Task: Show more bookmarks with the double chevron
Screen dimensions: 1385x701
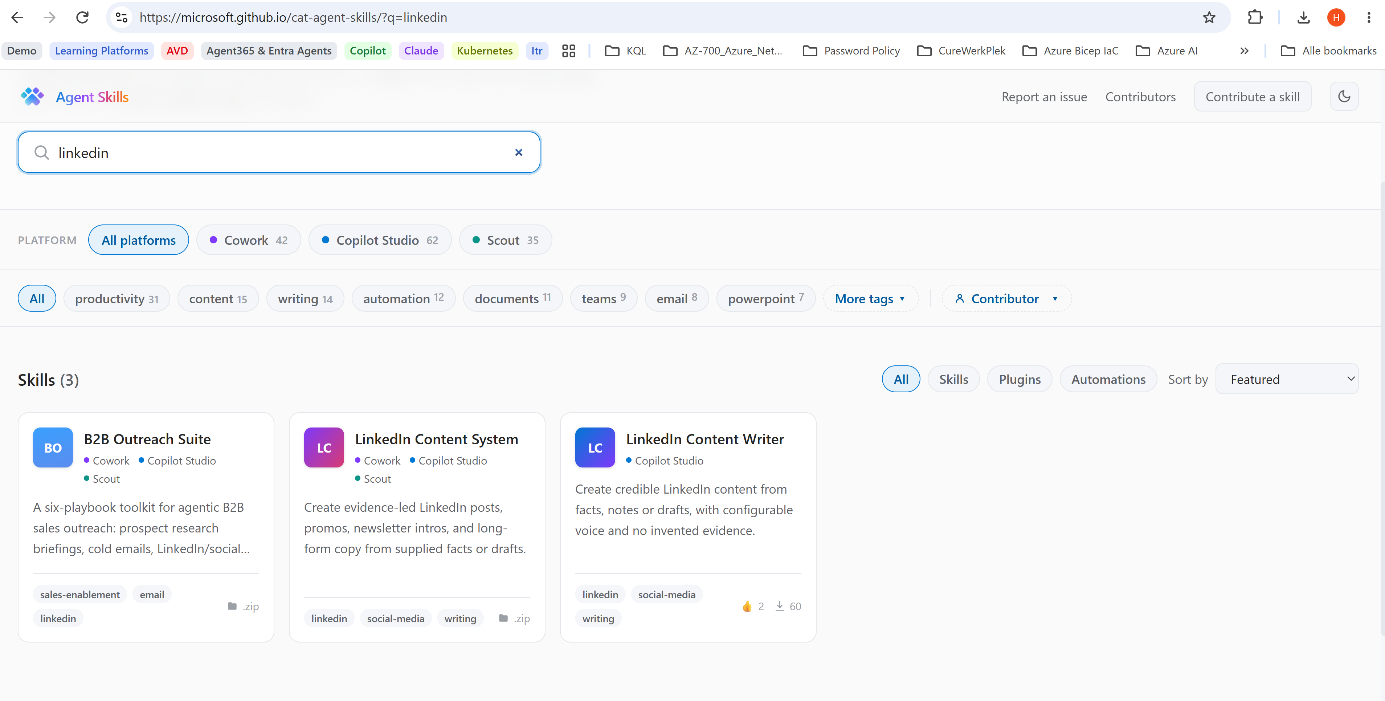Action: pyautogui.click(x=1244, y=51)
